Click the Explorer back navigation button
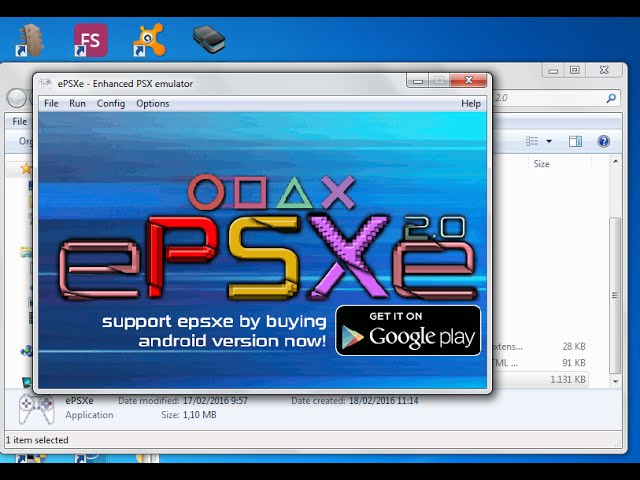The width and height of the screenshot is (640, 480). (x=16, y=98)
